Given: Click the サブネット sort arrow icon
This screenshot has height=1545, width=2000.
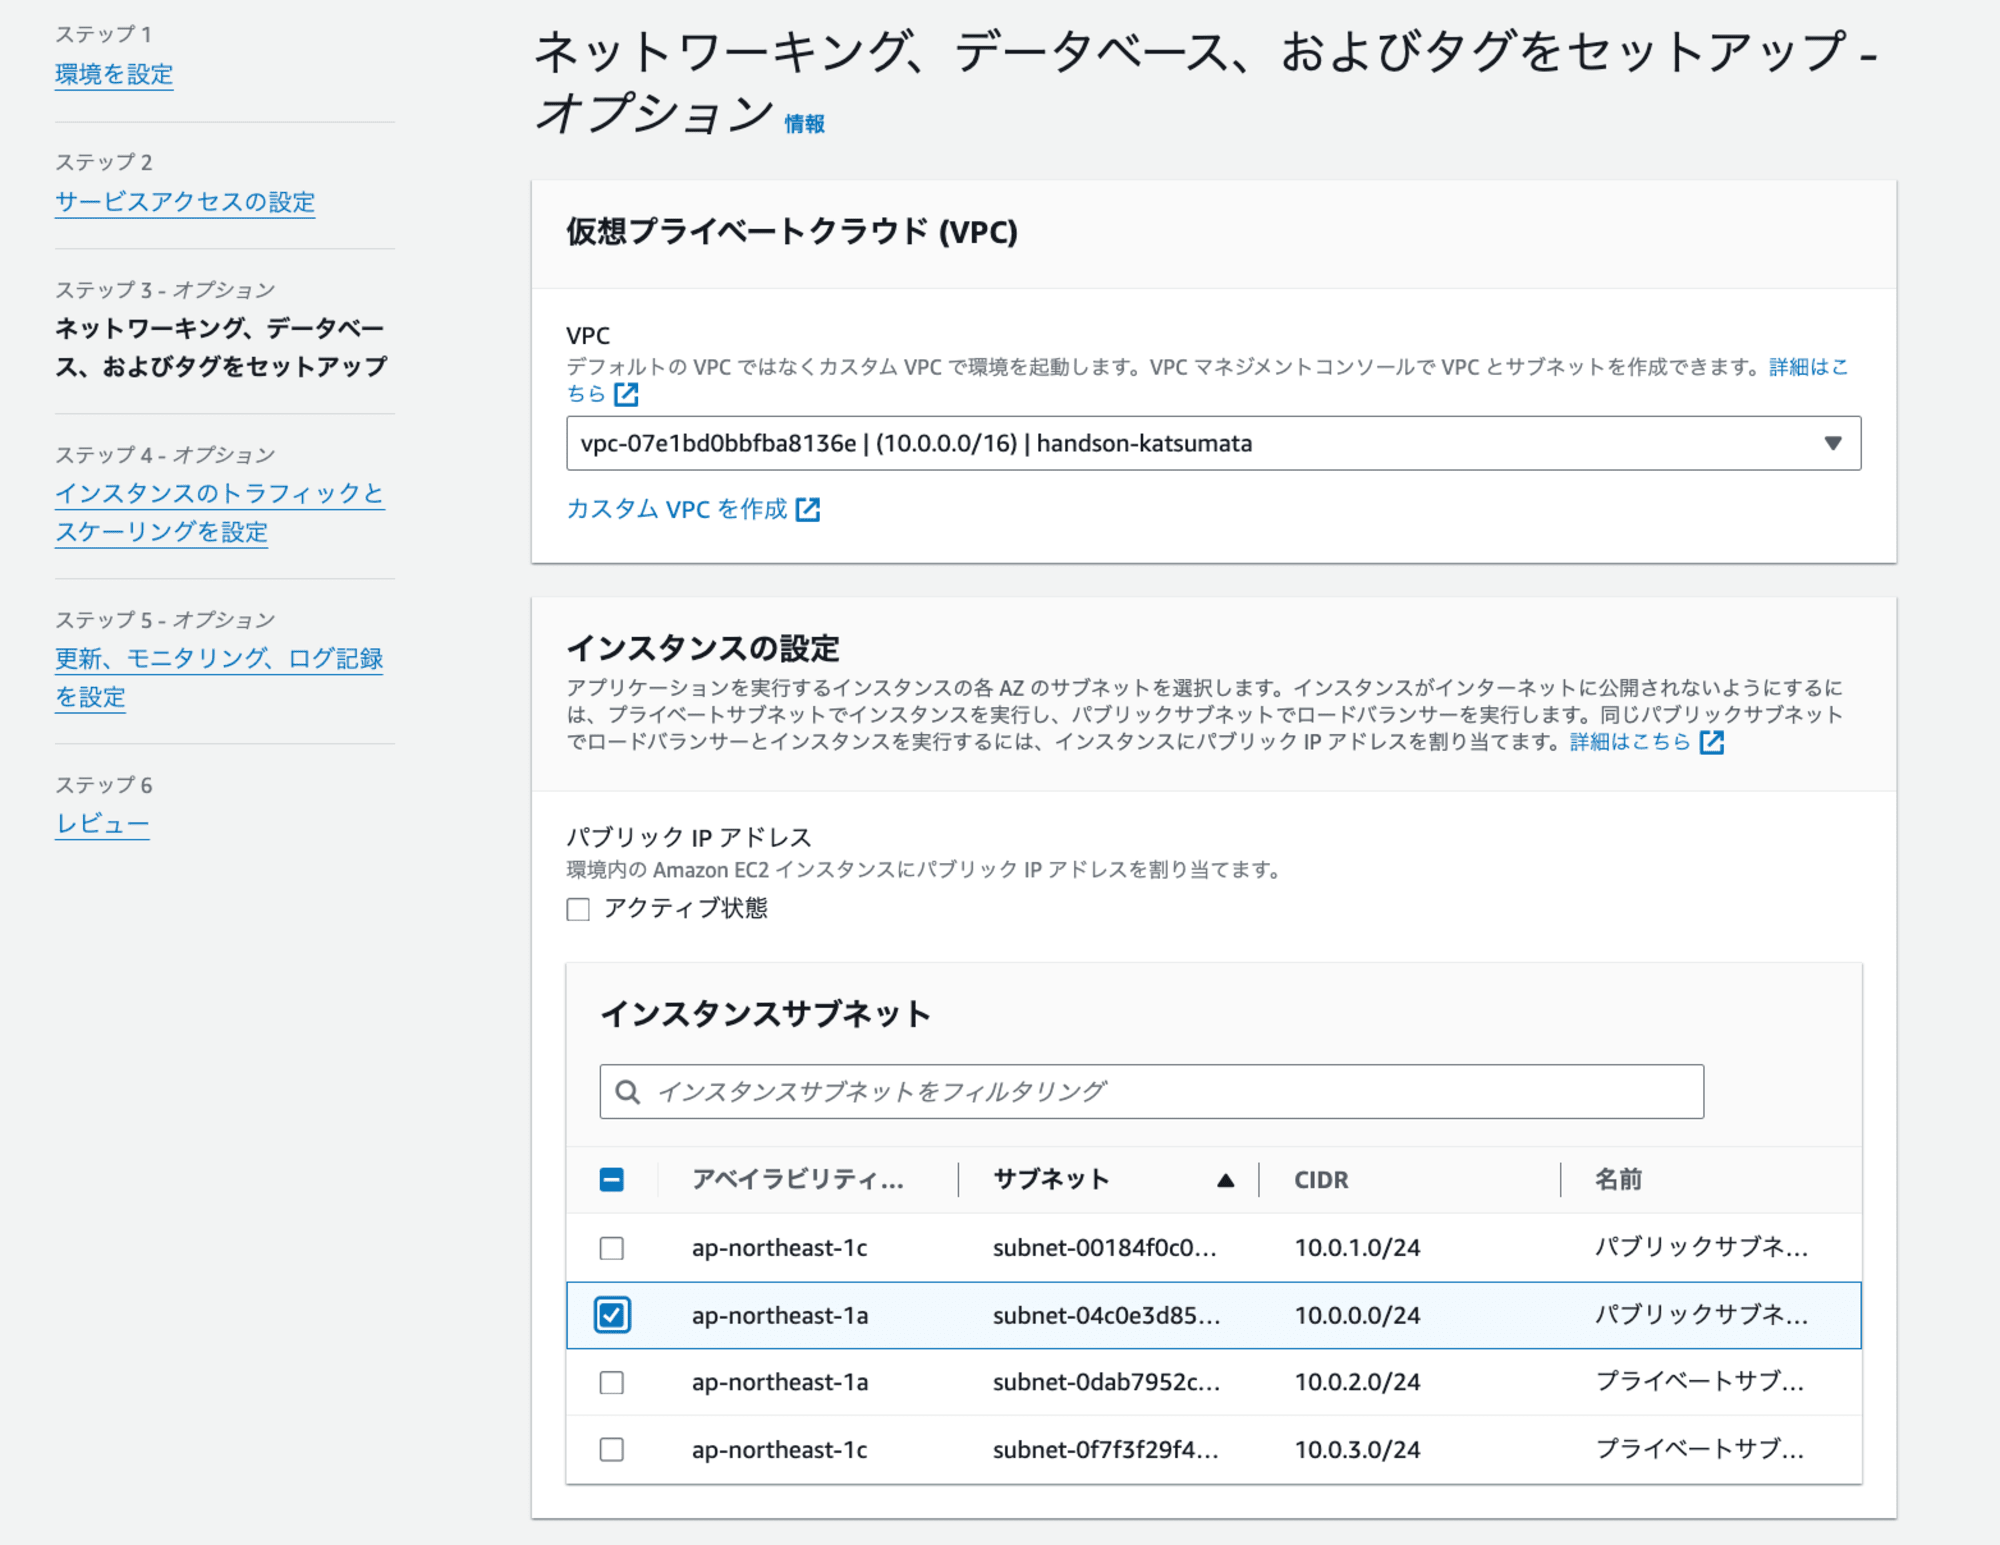Looking at the screenshot, I should point(1225,1181).
